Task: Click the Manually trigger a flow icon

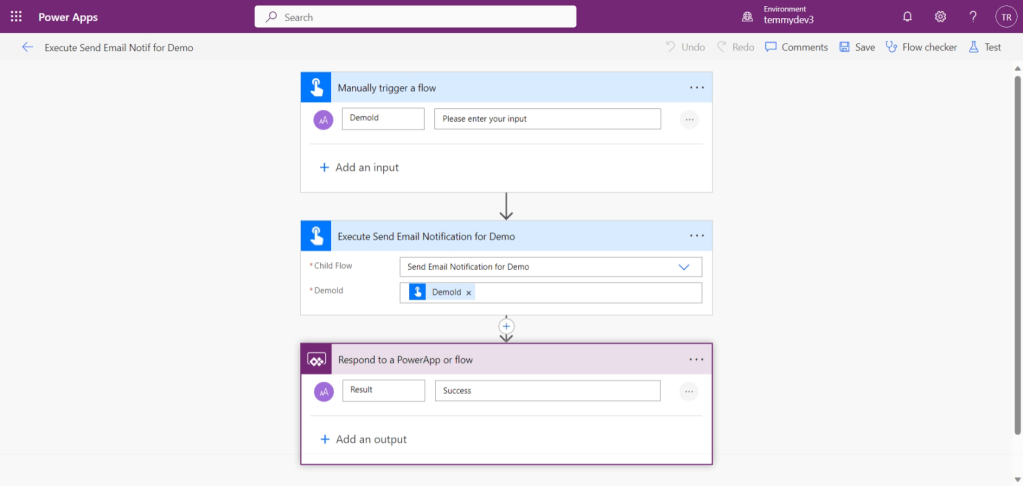Action: click(316, 87)
